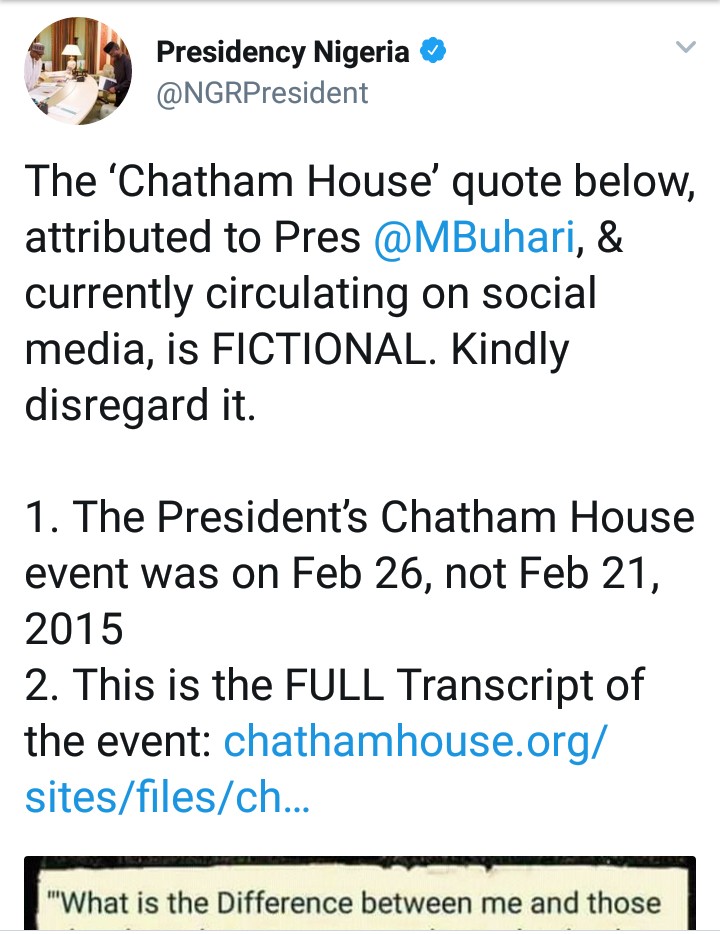Tap "currently circulating on social" line

tap(310, 295)
